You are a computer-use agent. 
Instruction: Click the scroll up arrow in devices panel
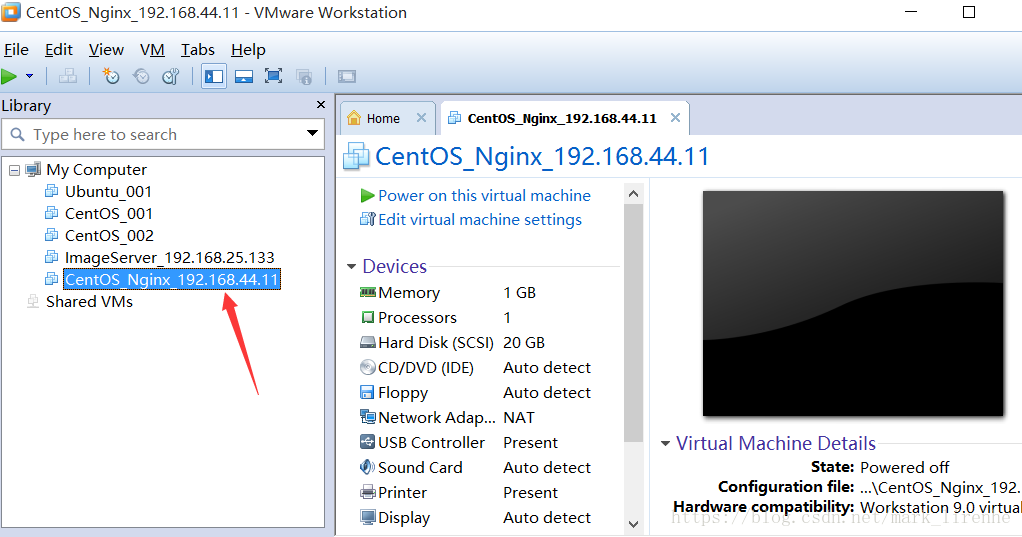(633, 194)
